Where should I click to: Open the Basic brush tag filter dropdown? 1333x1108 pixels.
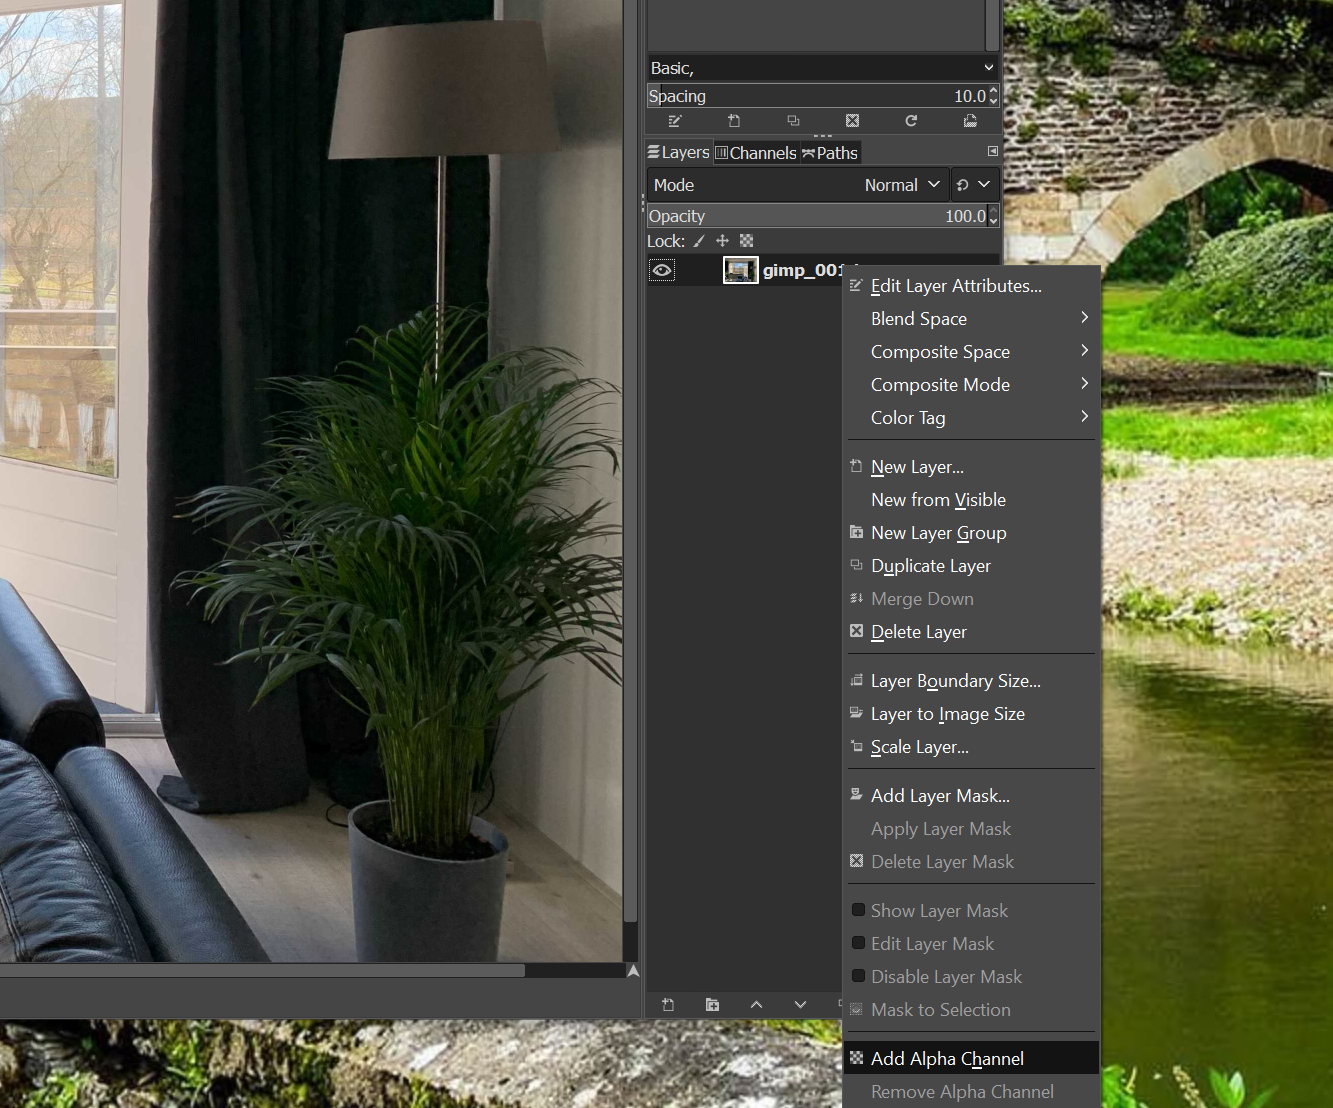coord(822,68)
